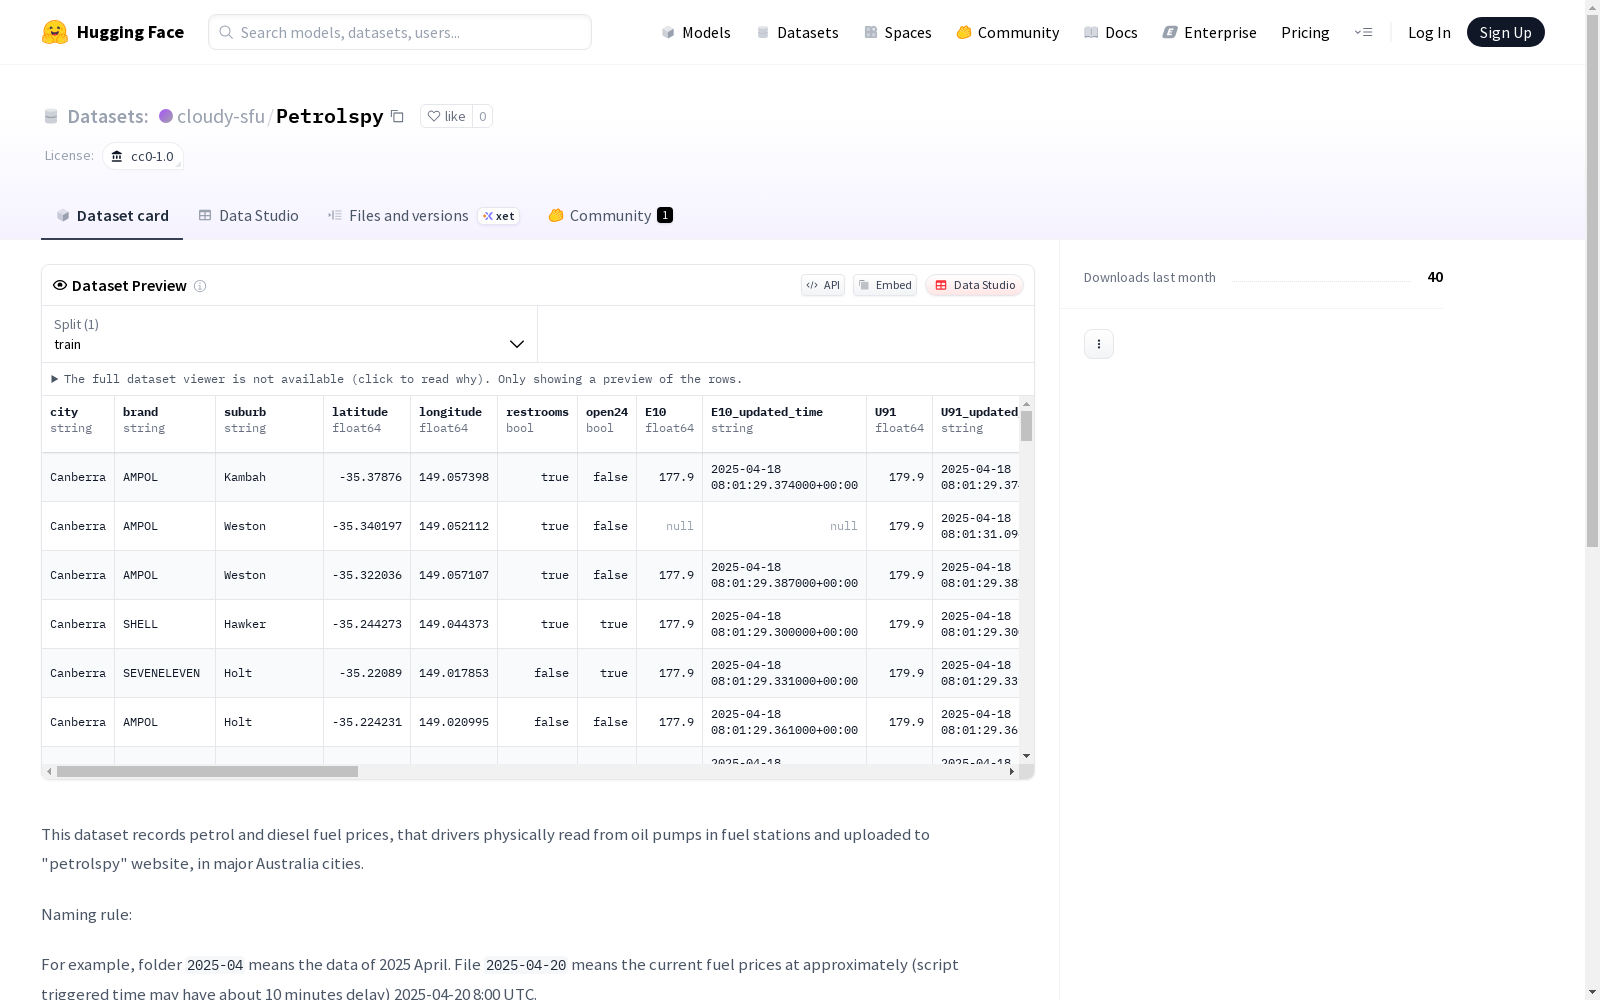Click the API button in Dataset Preview
This screenshot has width=1600, height=1000.
click(x=823, y=285)
